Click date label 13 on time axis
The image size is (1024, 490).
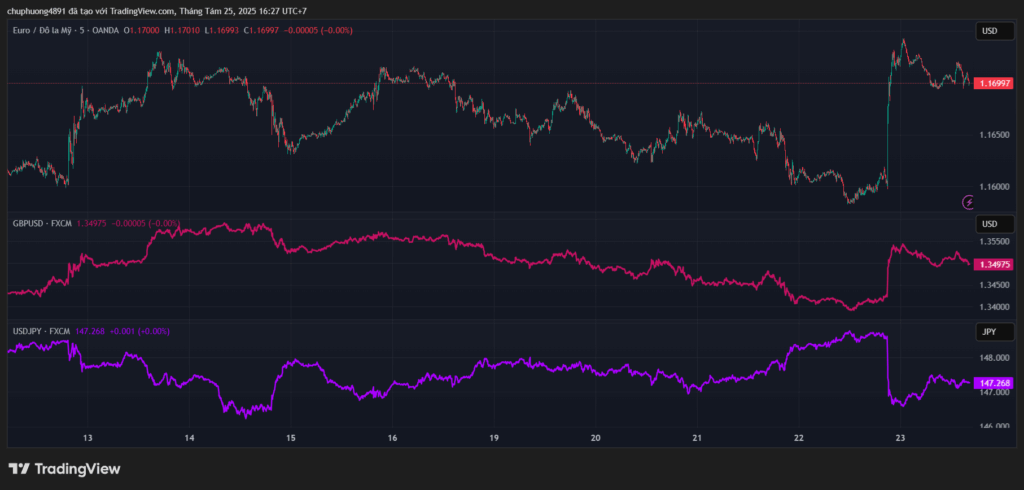click(x=88, y=438)
